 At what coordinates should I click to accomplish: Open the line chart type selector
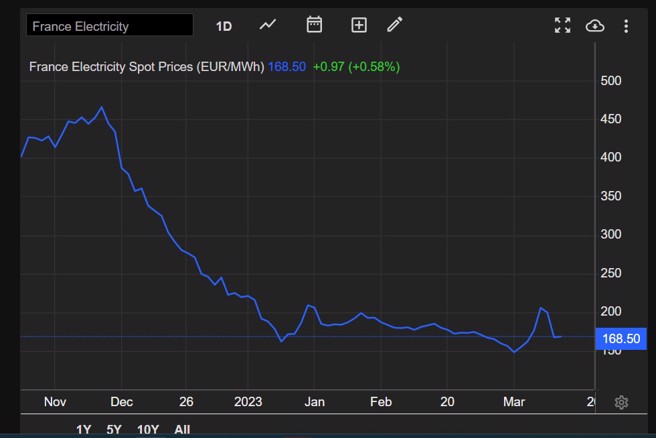click(x=268, y=25)
